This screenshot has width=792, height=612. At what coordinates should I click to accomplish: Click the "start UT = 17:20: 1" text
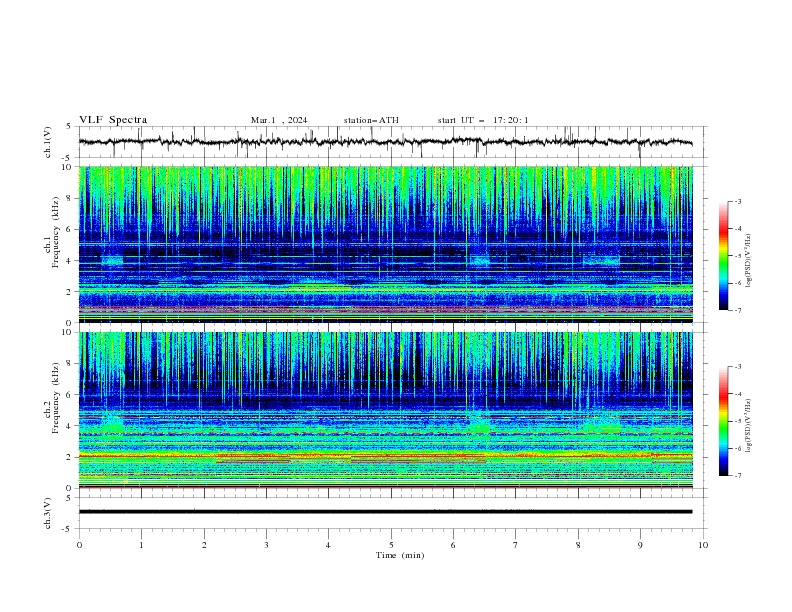tap(483, 120)
